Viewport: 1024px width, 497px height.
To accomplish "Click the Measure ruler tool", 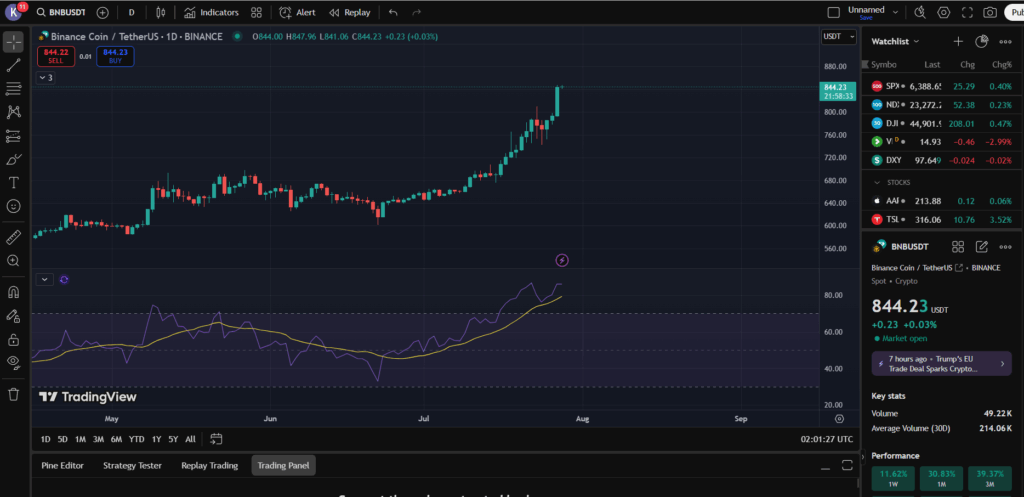I will tap(14, 237).
